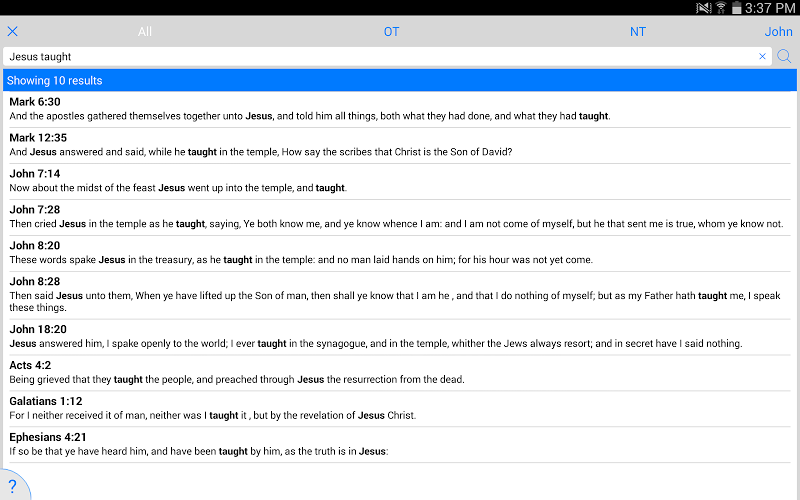Open the John 7:28 search result
Image resolution: width=800 pixels, height=500 pixels.
pos(400,217)
